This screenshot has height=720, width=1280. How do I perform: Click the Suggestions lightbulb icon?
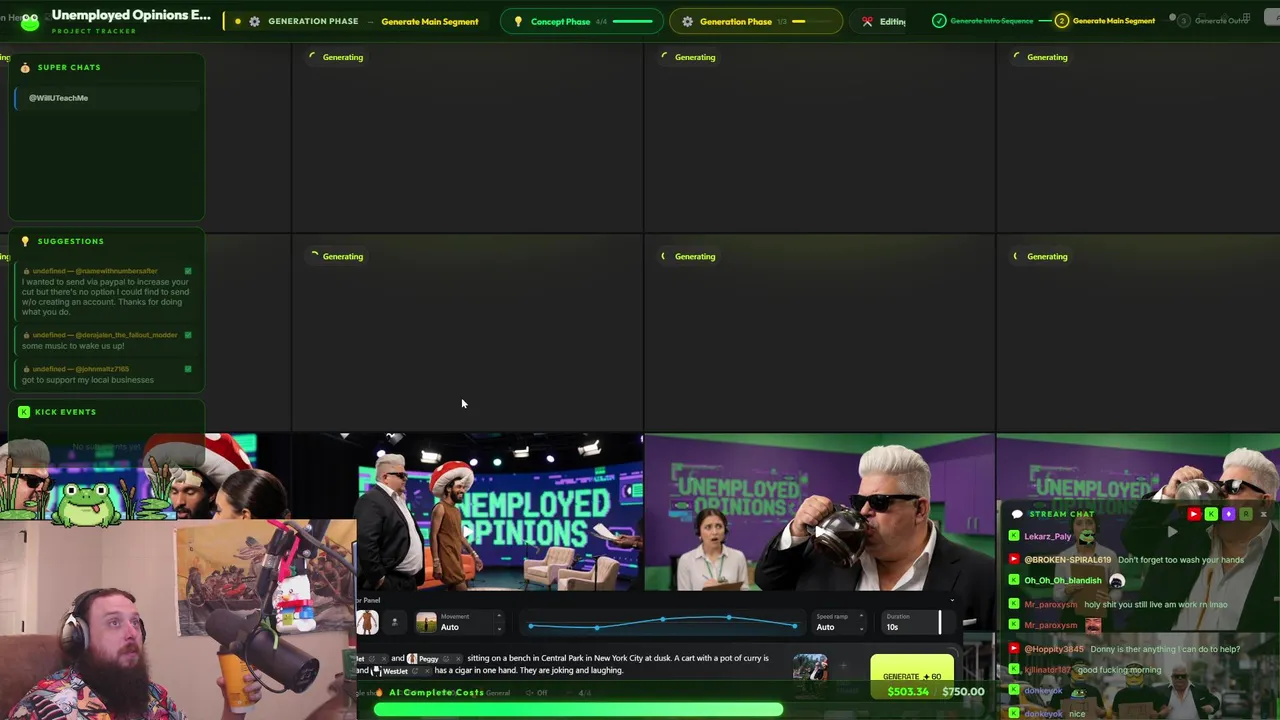25,241
